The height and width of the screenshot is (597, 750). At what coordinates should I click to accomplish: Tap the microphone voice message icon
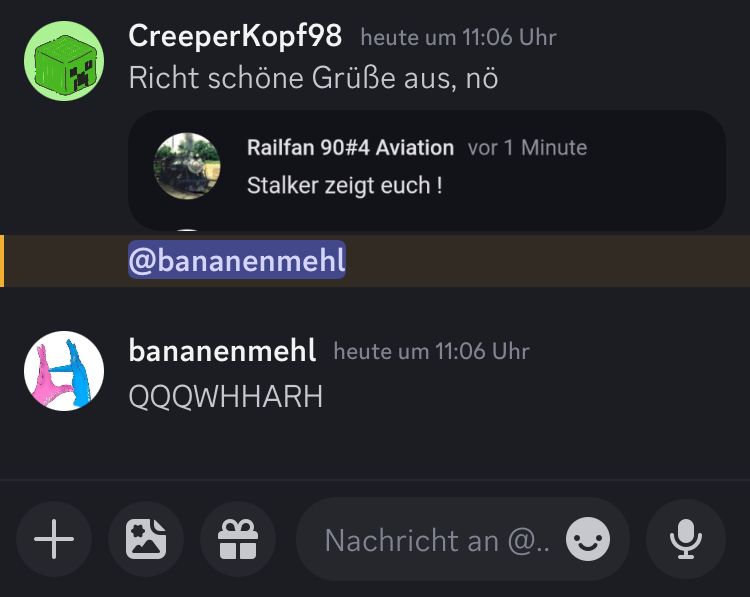(x=686, y=539)
